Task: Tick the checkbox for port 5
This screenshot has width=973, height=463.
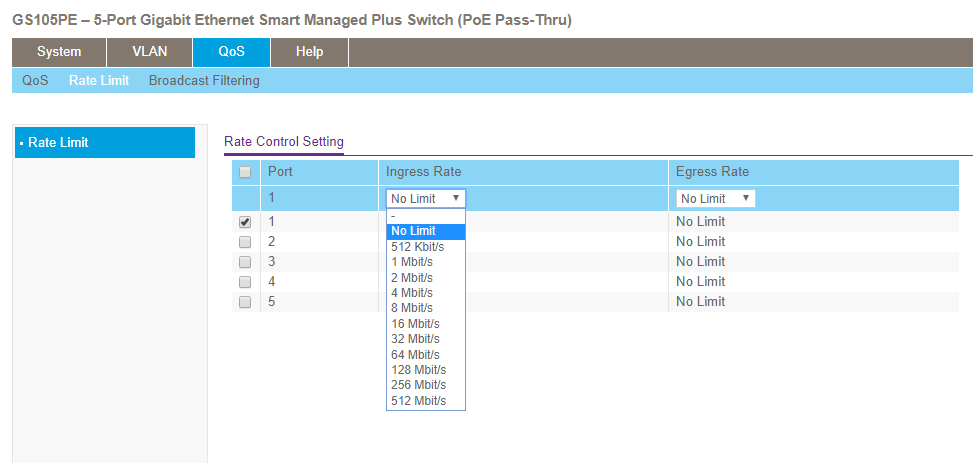Action: coord(245,302)
